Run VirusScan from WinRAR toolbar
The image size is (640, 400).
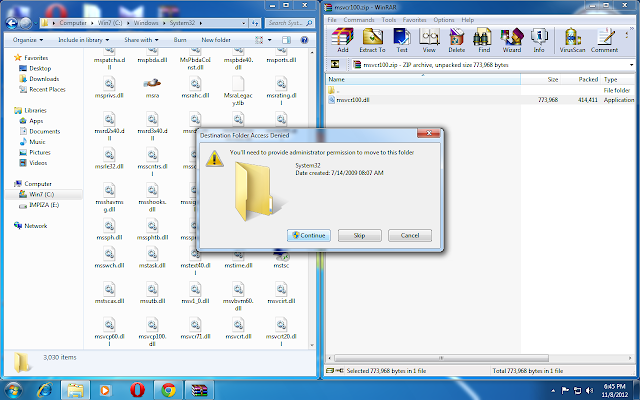572,40
